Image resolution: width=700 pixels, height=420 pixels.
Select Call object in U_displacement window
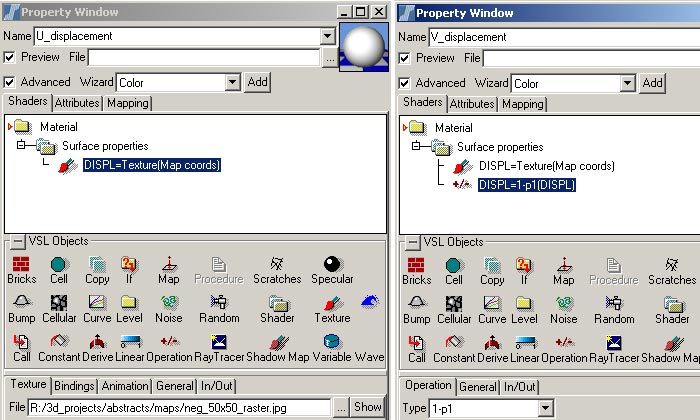click(x=21, y=349)
